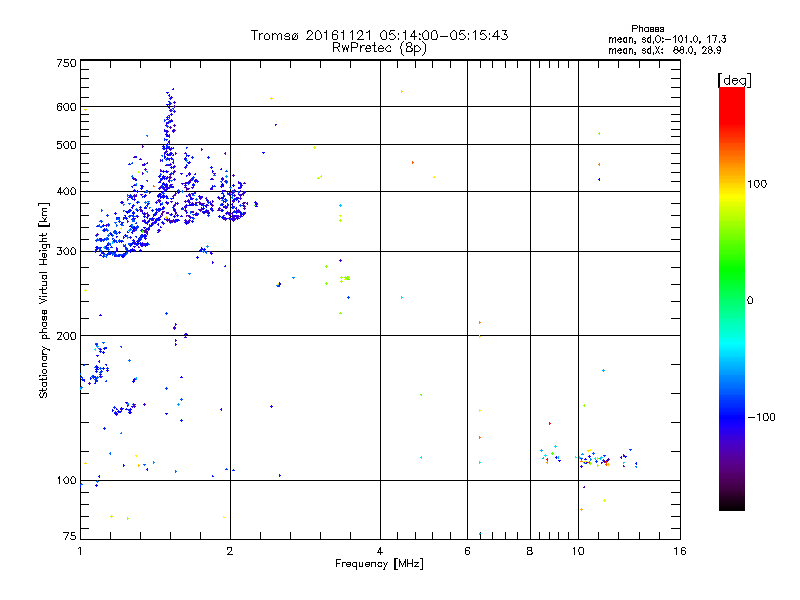Click the plot title "Tromsø 20161121 05:14:00-05:15:43"

tap(379, 35)
